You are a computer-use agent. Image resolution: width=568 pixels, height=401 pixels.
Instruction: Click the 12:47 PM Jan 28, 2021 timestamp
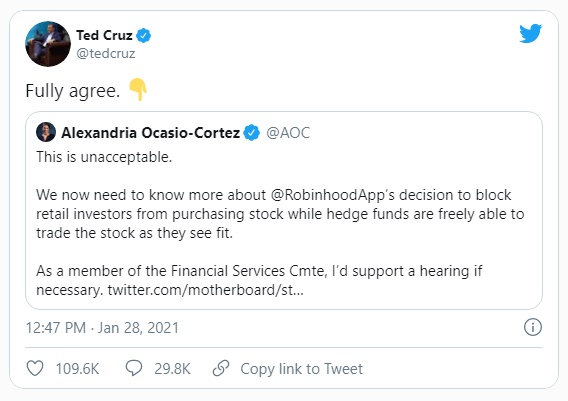pyautogui.click(x=102, y=328)
